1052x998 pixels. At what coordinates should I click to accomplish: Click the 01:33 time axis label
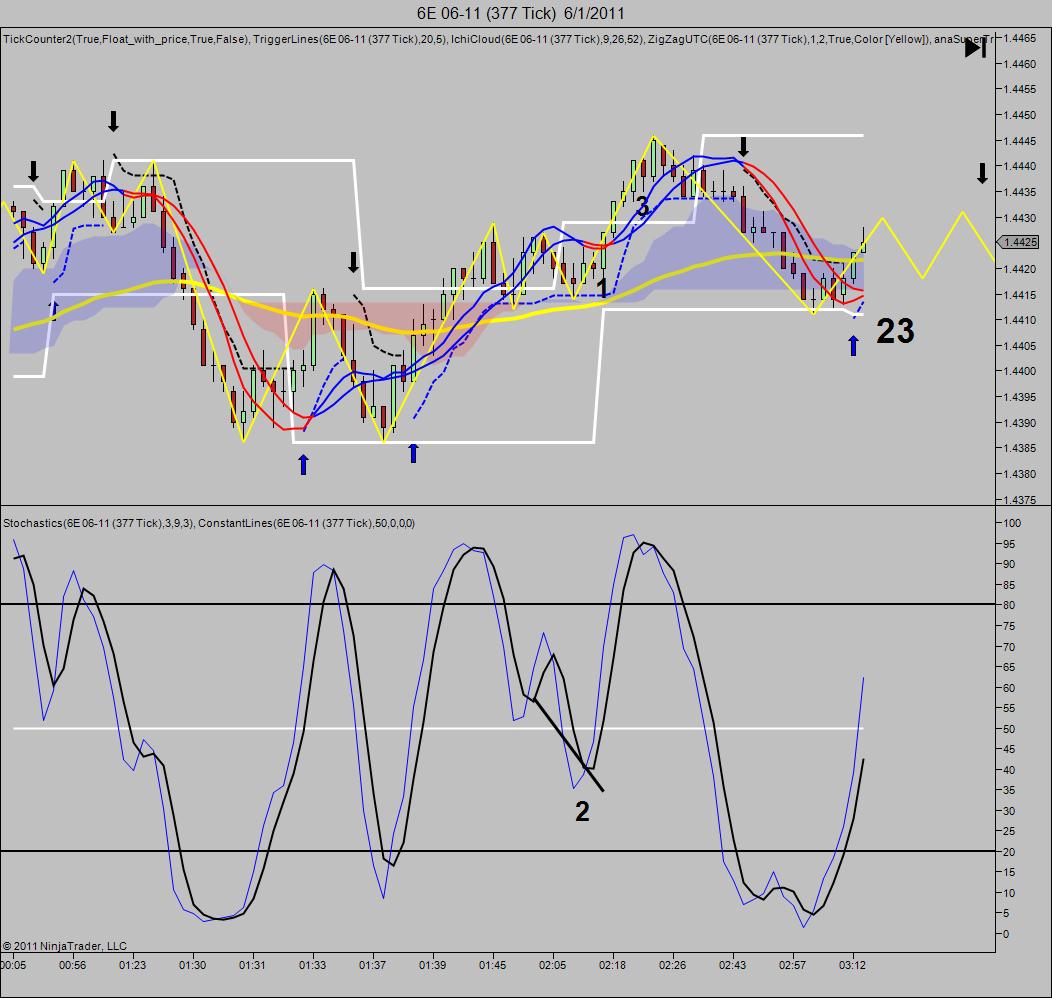pyautogui.click(x=312, y=965)
